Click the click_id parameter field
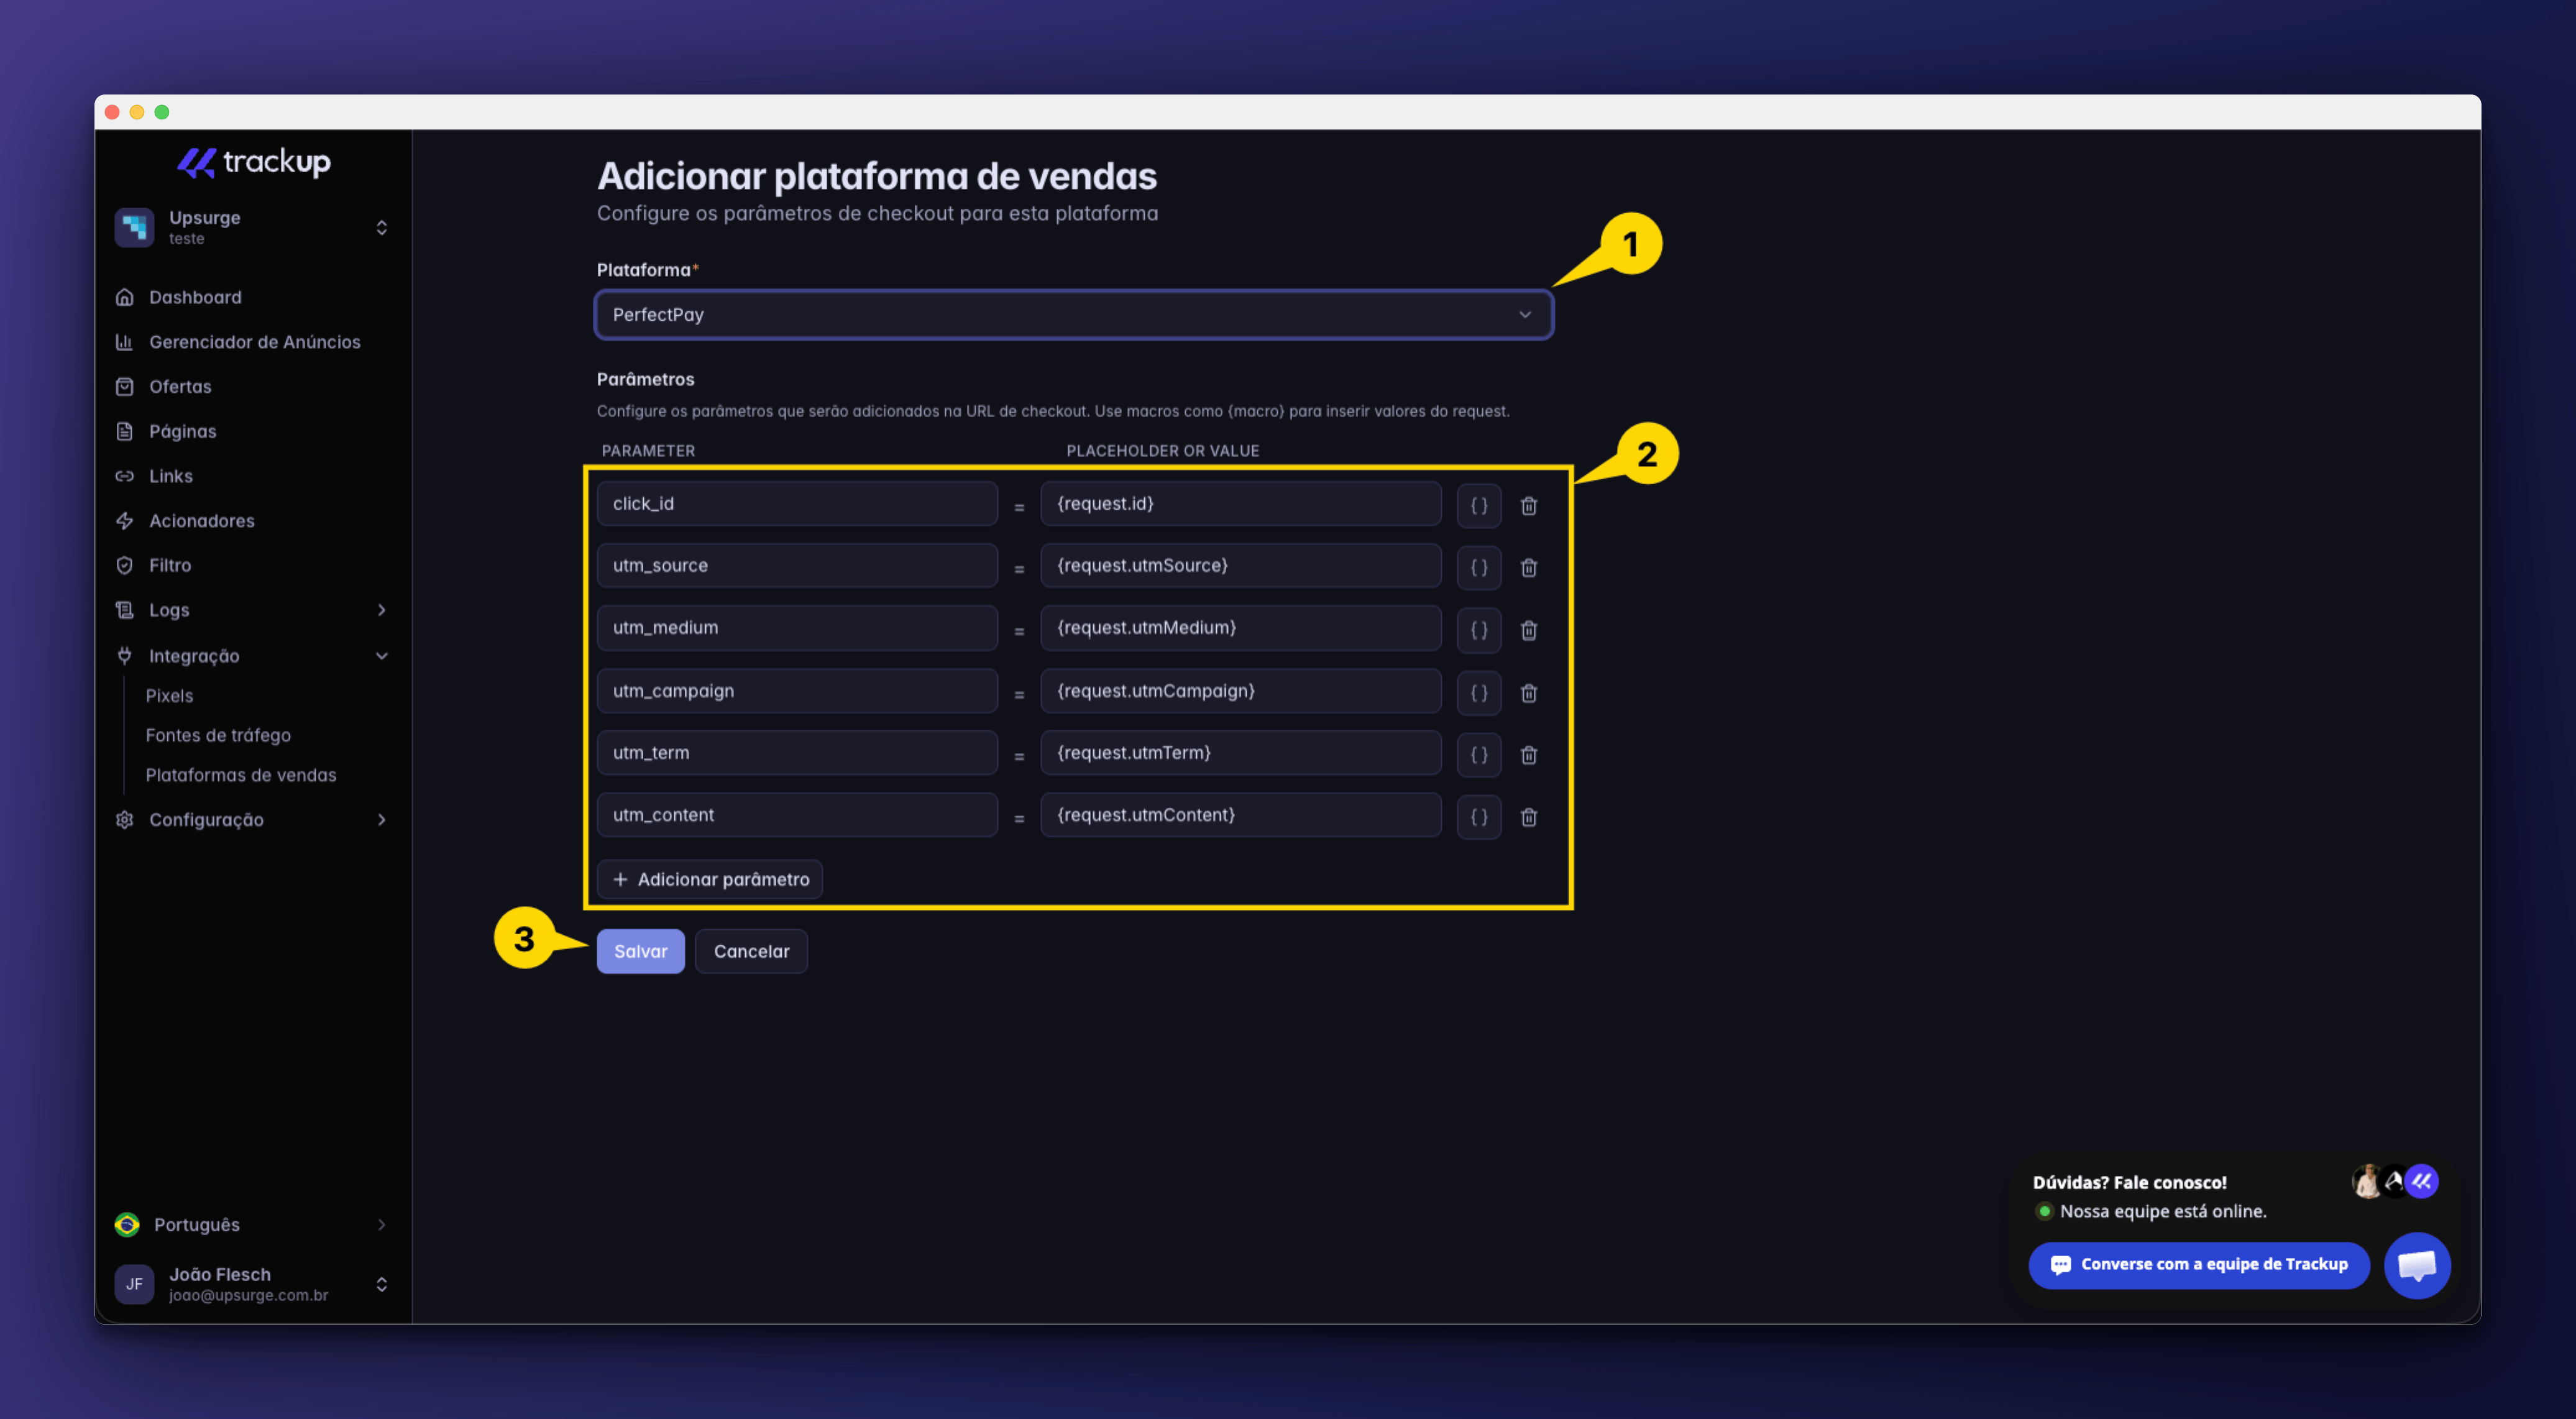This screenshot has height=1419, width=2576. (797, 504)
